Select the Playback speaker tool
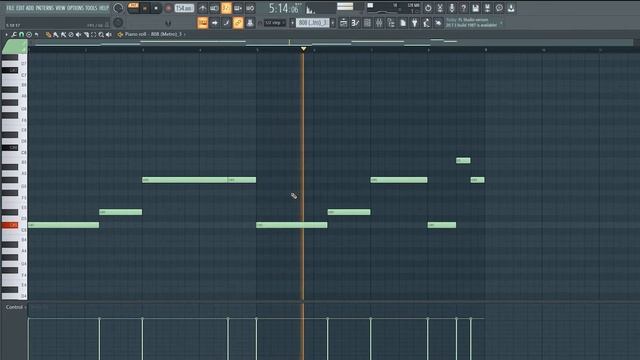This screenshot has height=360, width=640. 109,35
